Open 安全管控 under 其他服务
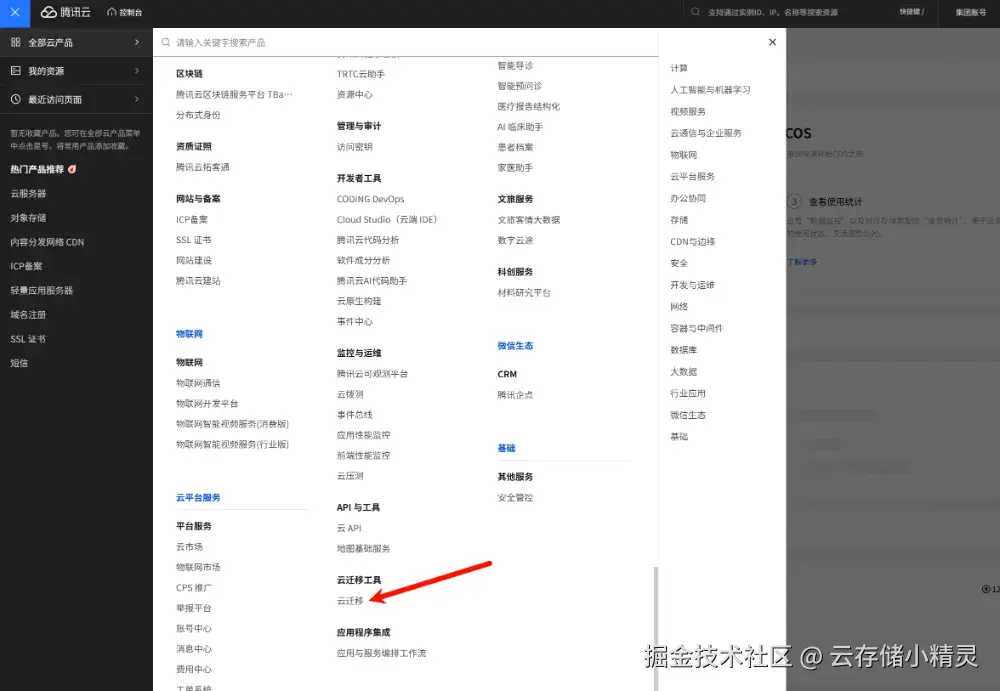The width and height of the screenshot is (1000, 691). 515,498
